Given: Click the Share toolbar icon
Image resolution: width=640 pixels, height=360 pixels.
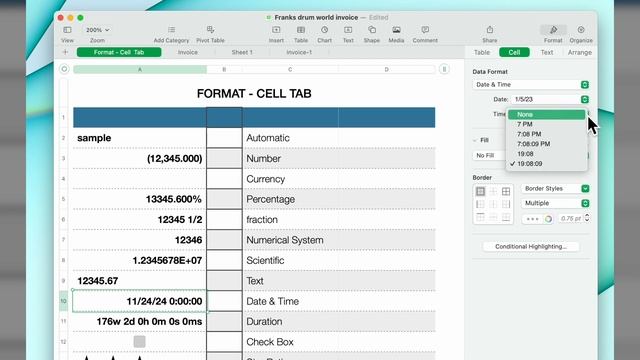Looking at the screenshot, I should (x=489, y=30).
